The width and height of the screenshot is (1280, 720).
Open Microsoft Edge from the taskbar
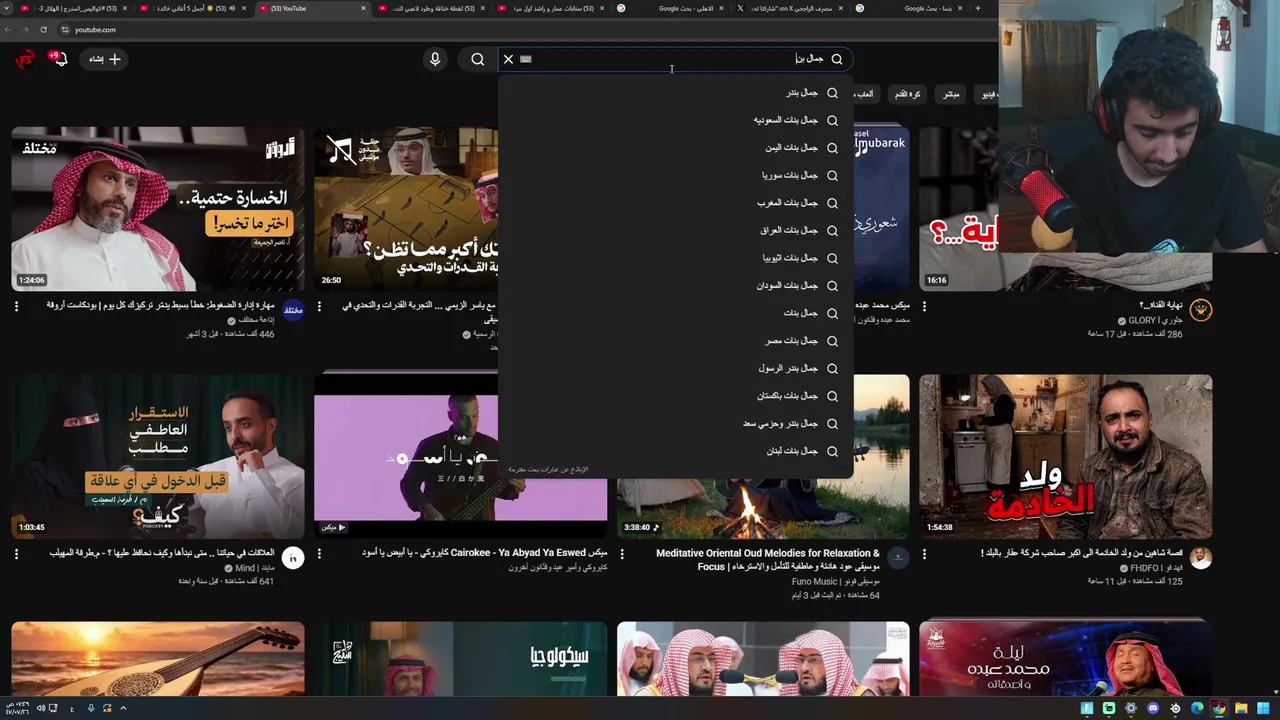tap(1197, 708)
